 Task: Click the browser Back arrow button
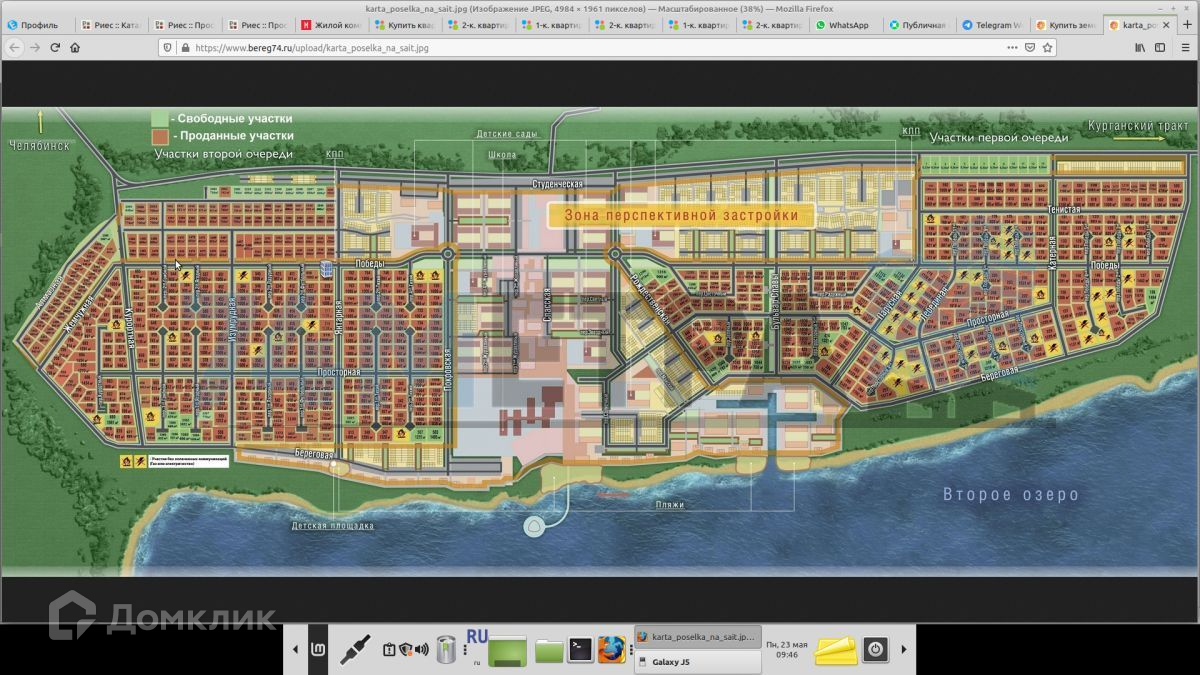point(15,47)
